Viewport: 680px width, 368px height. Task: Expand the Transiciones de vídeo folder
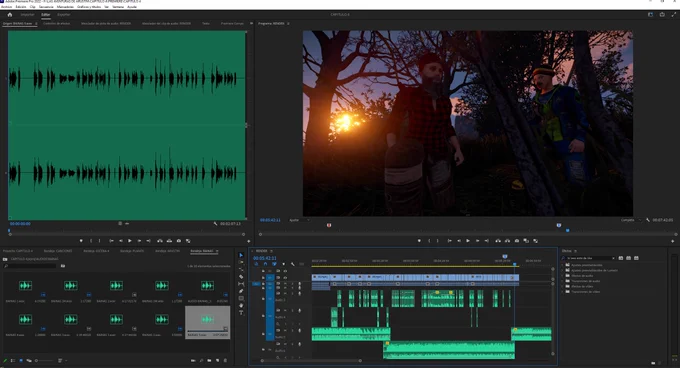point(563,292)
